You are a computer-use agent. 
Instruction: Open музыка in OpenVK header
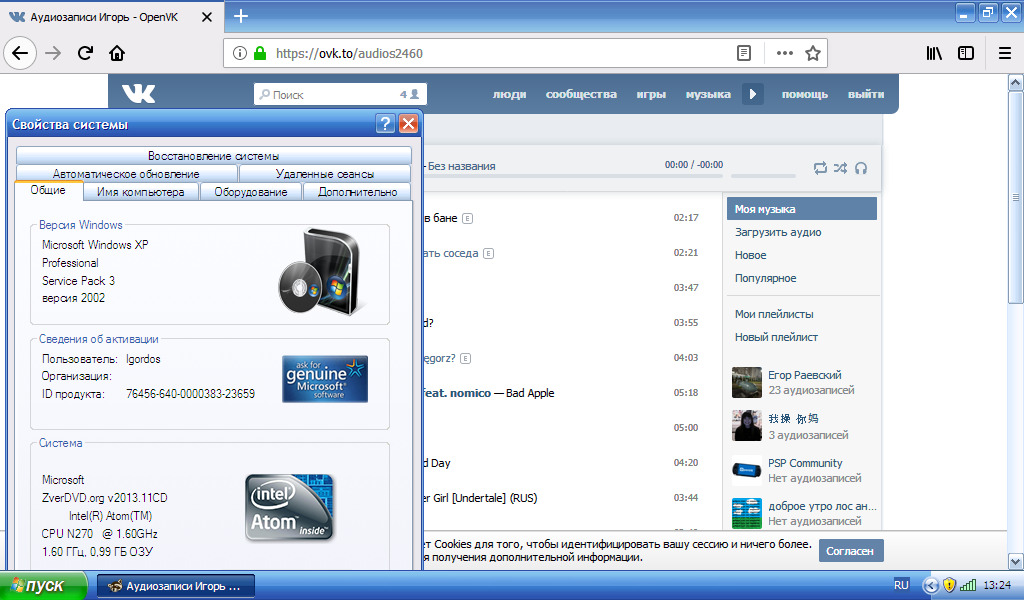(708, 94)
